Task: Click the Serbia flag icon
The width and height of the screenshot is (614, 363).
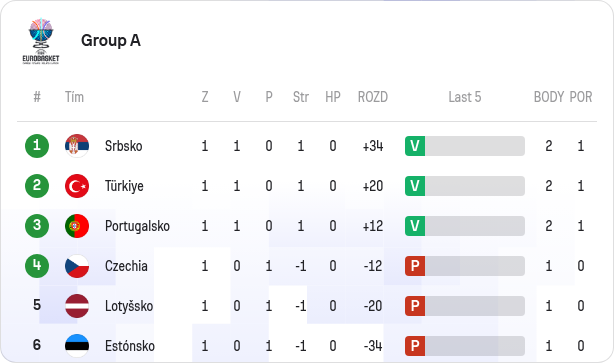Action: click(77, 146)
